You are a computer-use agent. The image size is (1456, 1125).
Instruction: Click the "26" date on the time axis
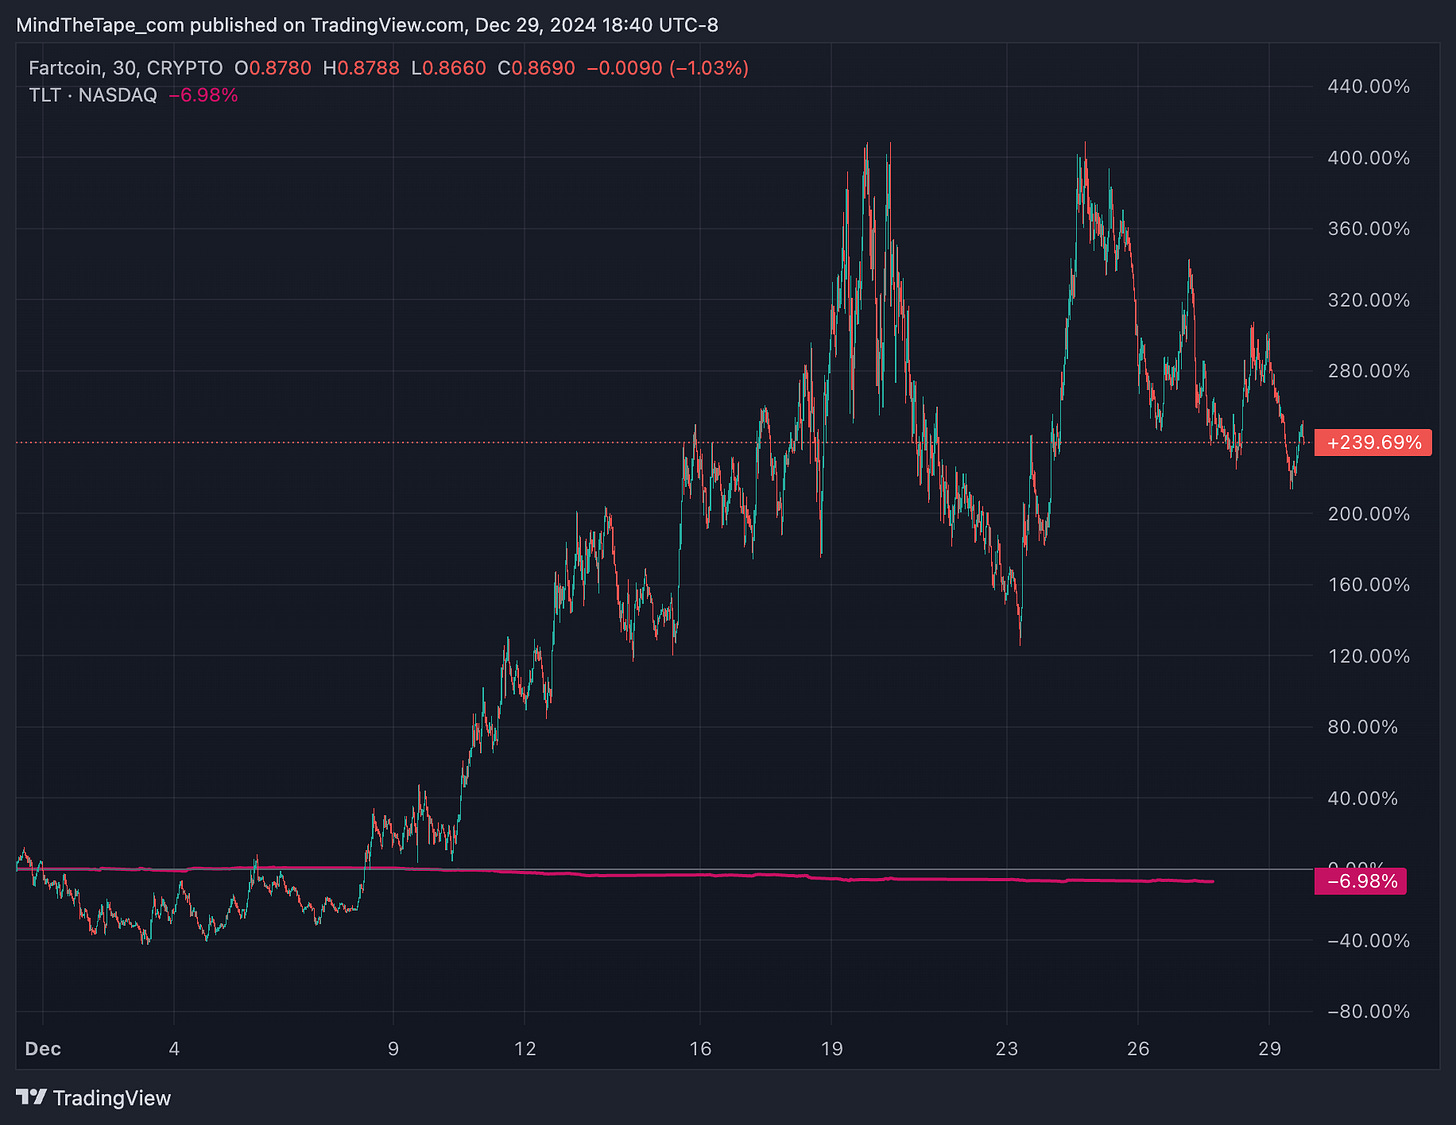click(1138, 1049)
